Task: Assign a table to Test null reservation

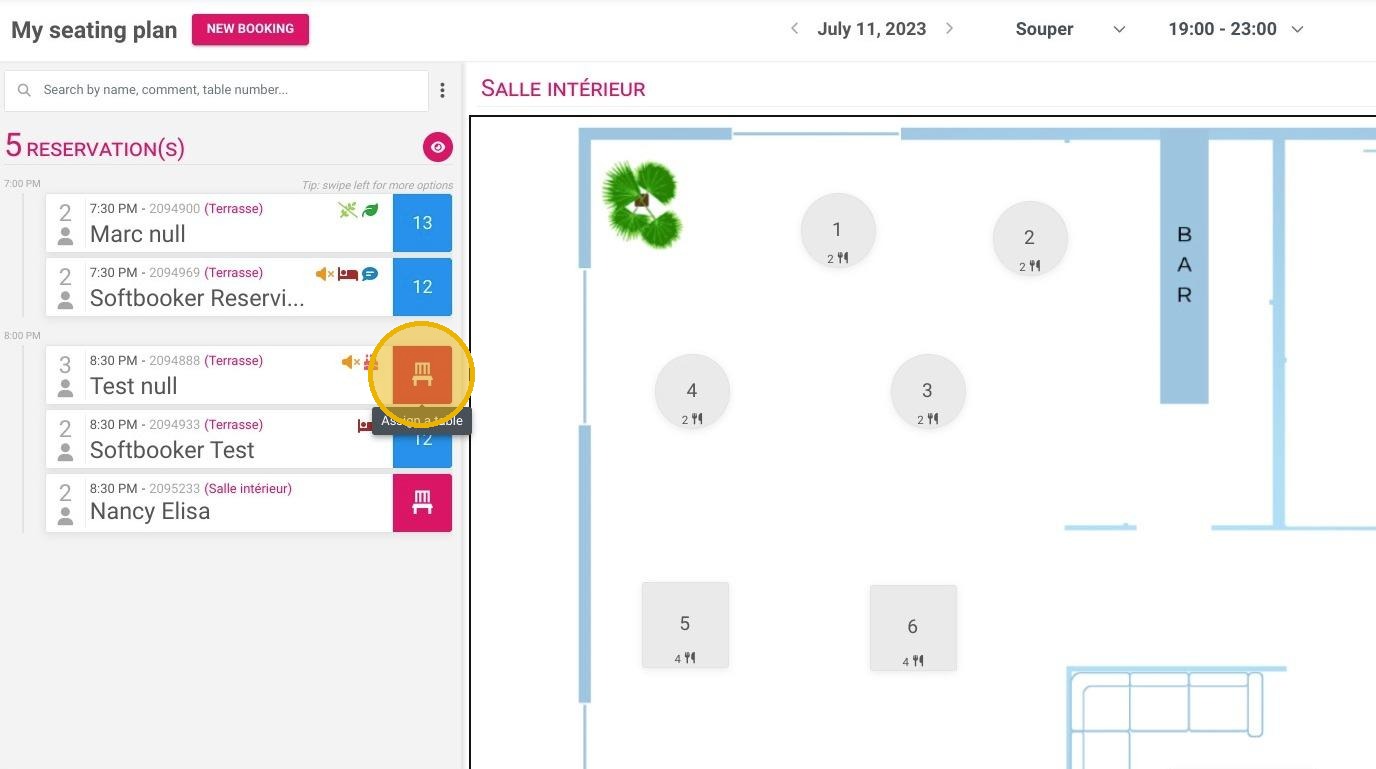Action: tap(422, 375)
